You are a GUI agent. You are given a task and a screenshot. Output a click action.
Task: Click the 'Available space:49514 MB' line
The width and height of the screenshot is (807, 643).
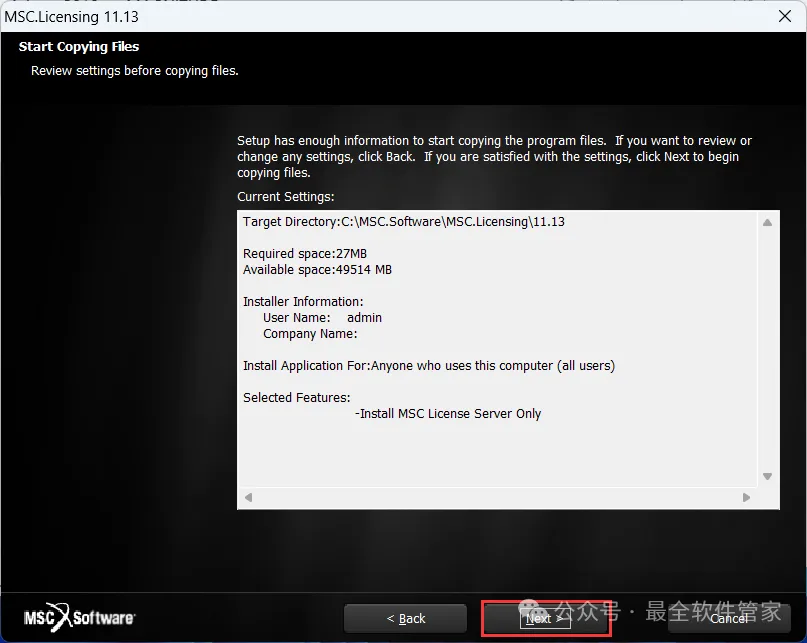click(x=317, y=270)
